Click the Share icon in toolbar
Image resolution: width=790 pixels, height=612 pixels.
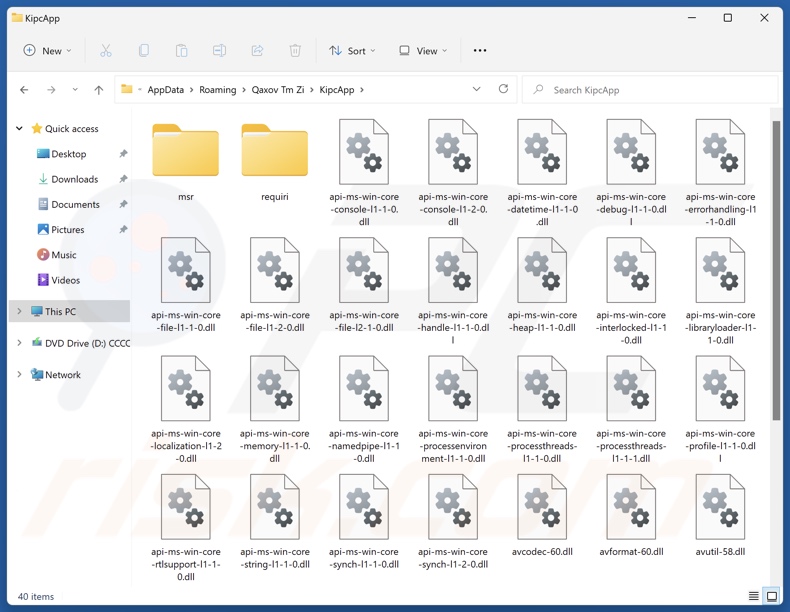(257, 51)
